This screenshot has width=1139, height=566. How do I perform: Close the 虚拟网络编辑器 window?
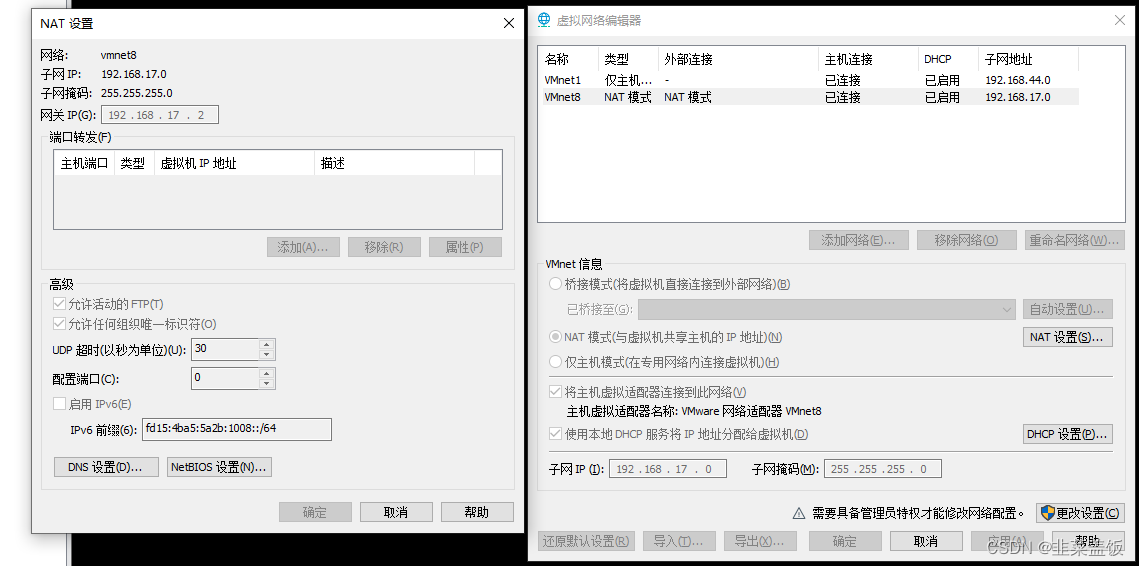[1120, 20]
